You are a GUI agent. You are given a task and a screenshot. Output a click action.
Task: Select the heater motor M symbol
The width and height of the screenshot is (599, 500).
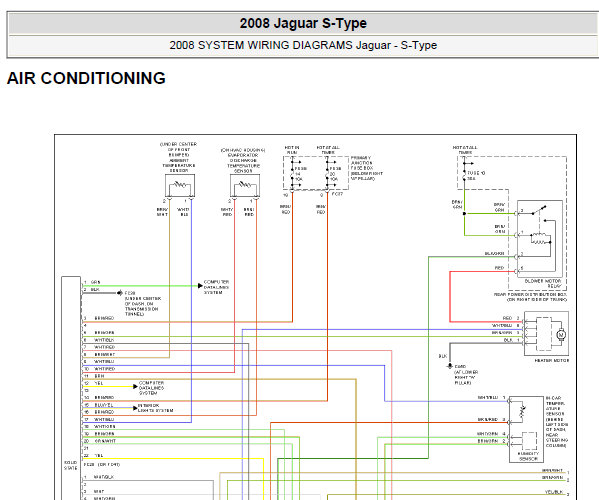click(561, 335)
